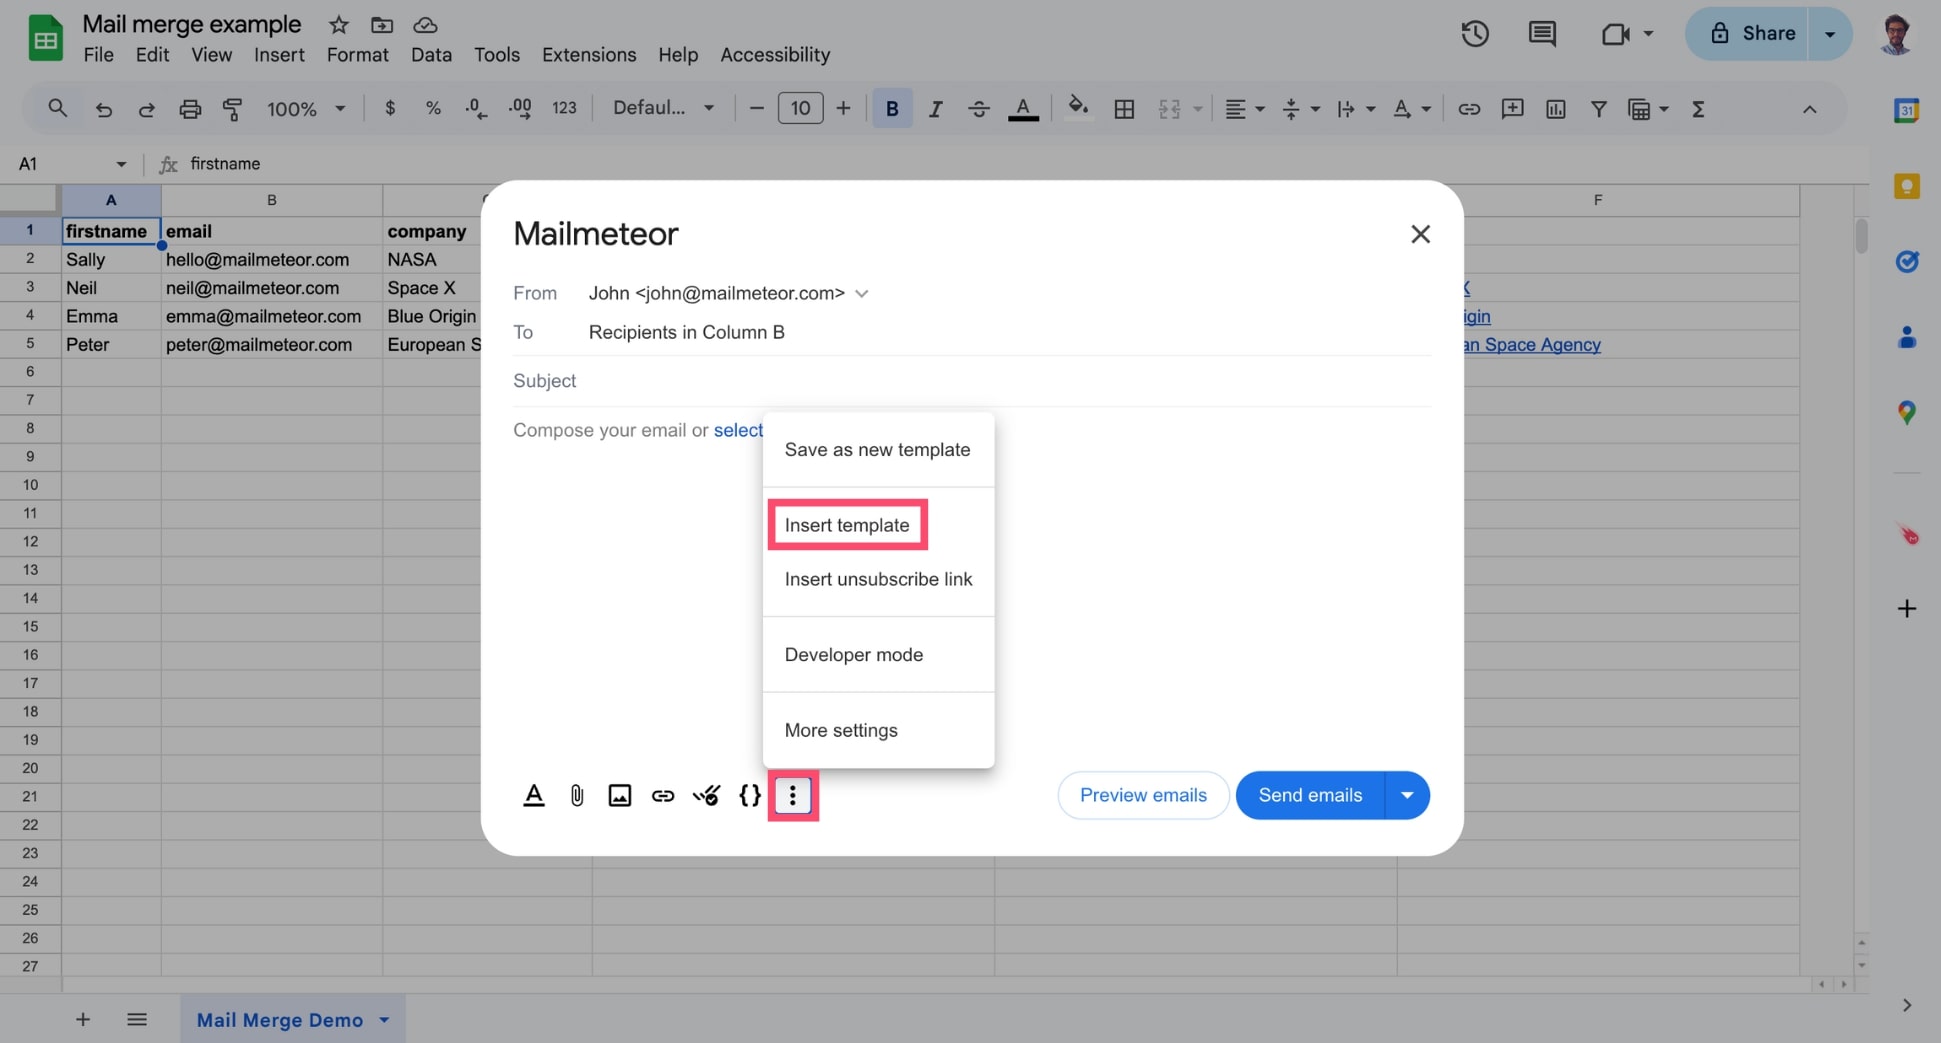Open the text color picker

coord(1022,109)
